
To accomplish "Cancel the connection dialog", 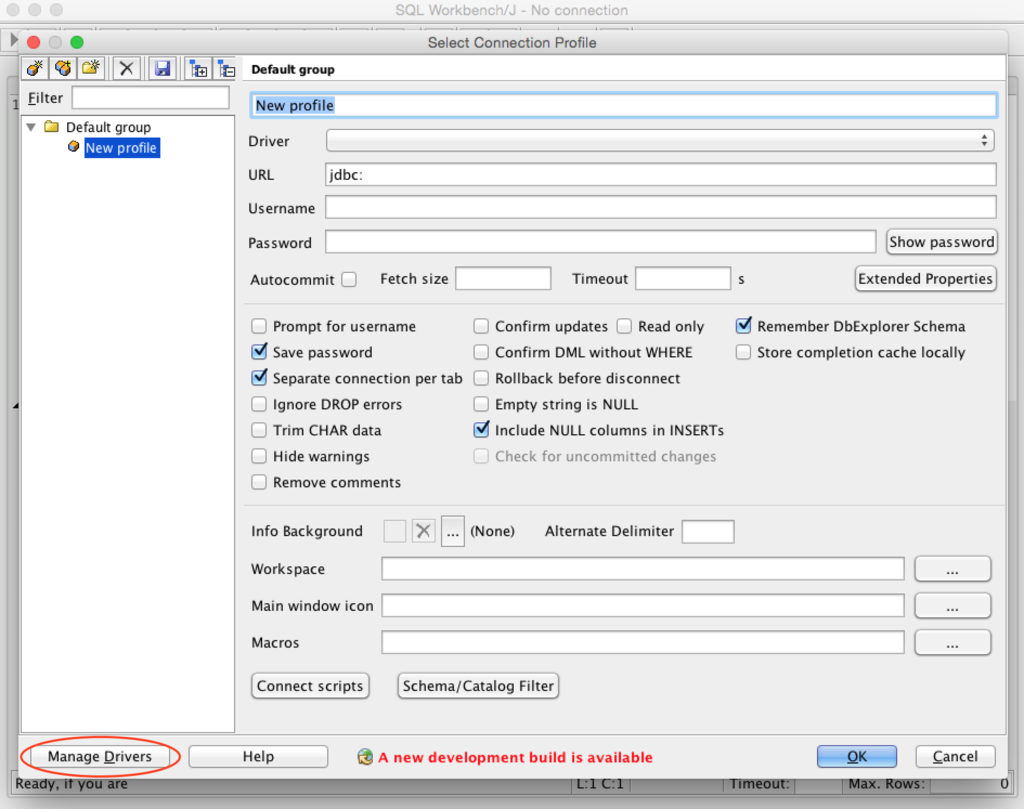I will coord(955,756).
